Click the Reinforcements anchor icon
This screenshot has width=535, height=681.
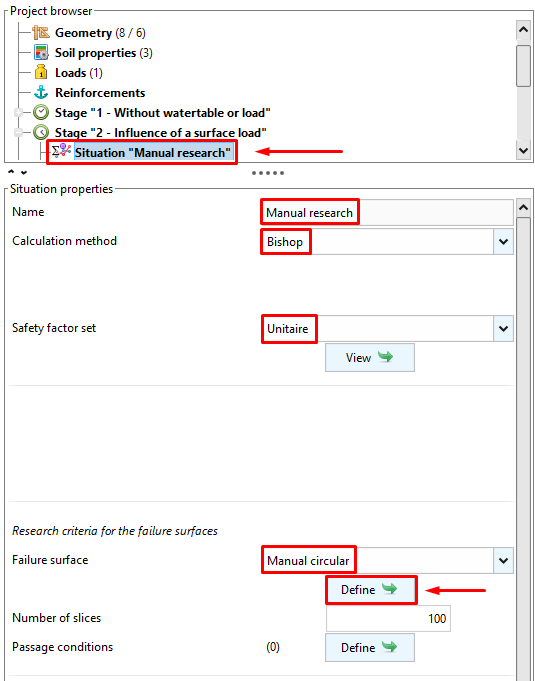point(41,93)
